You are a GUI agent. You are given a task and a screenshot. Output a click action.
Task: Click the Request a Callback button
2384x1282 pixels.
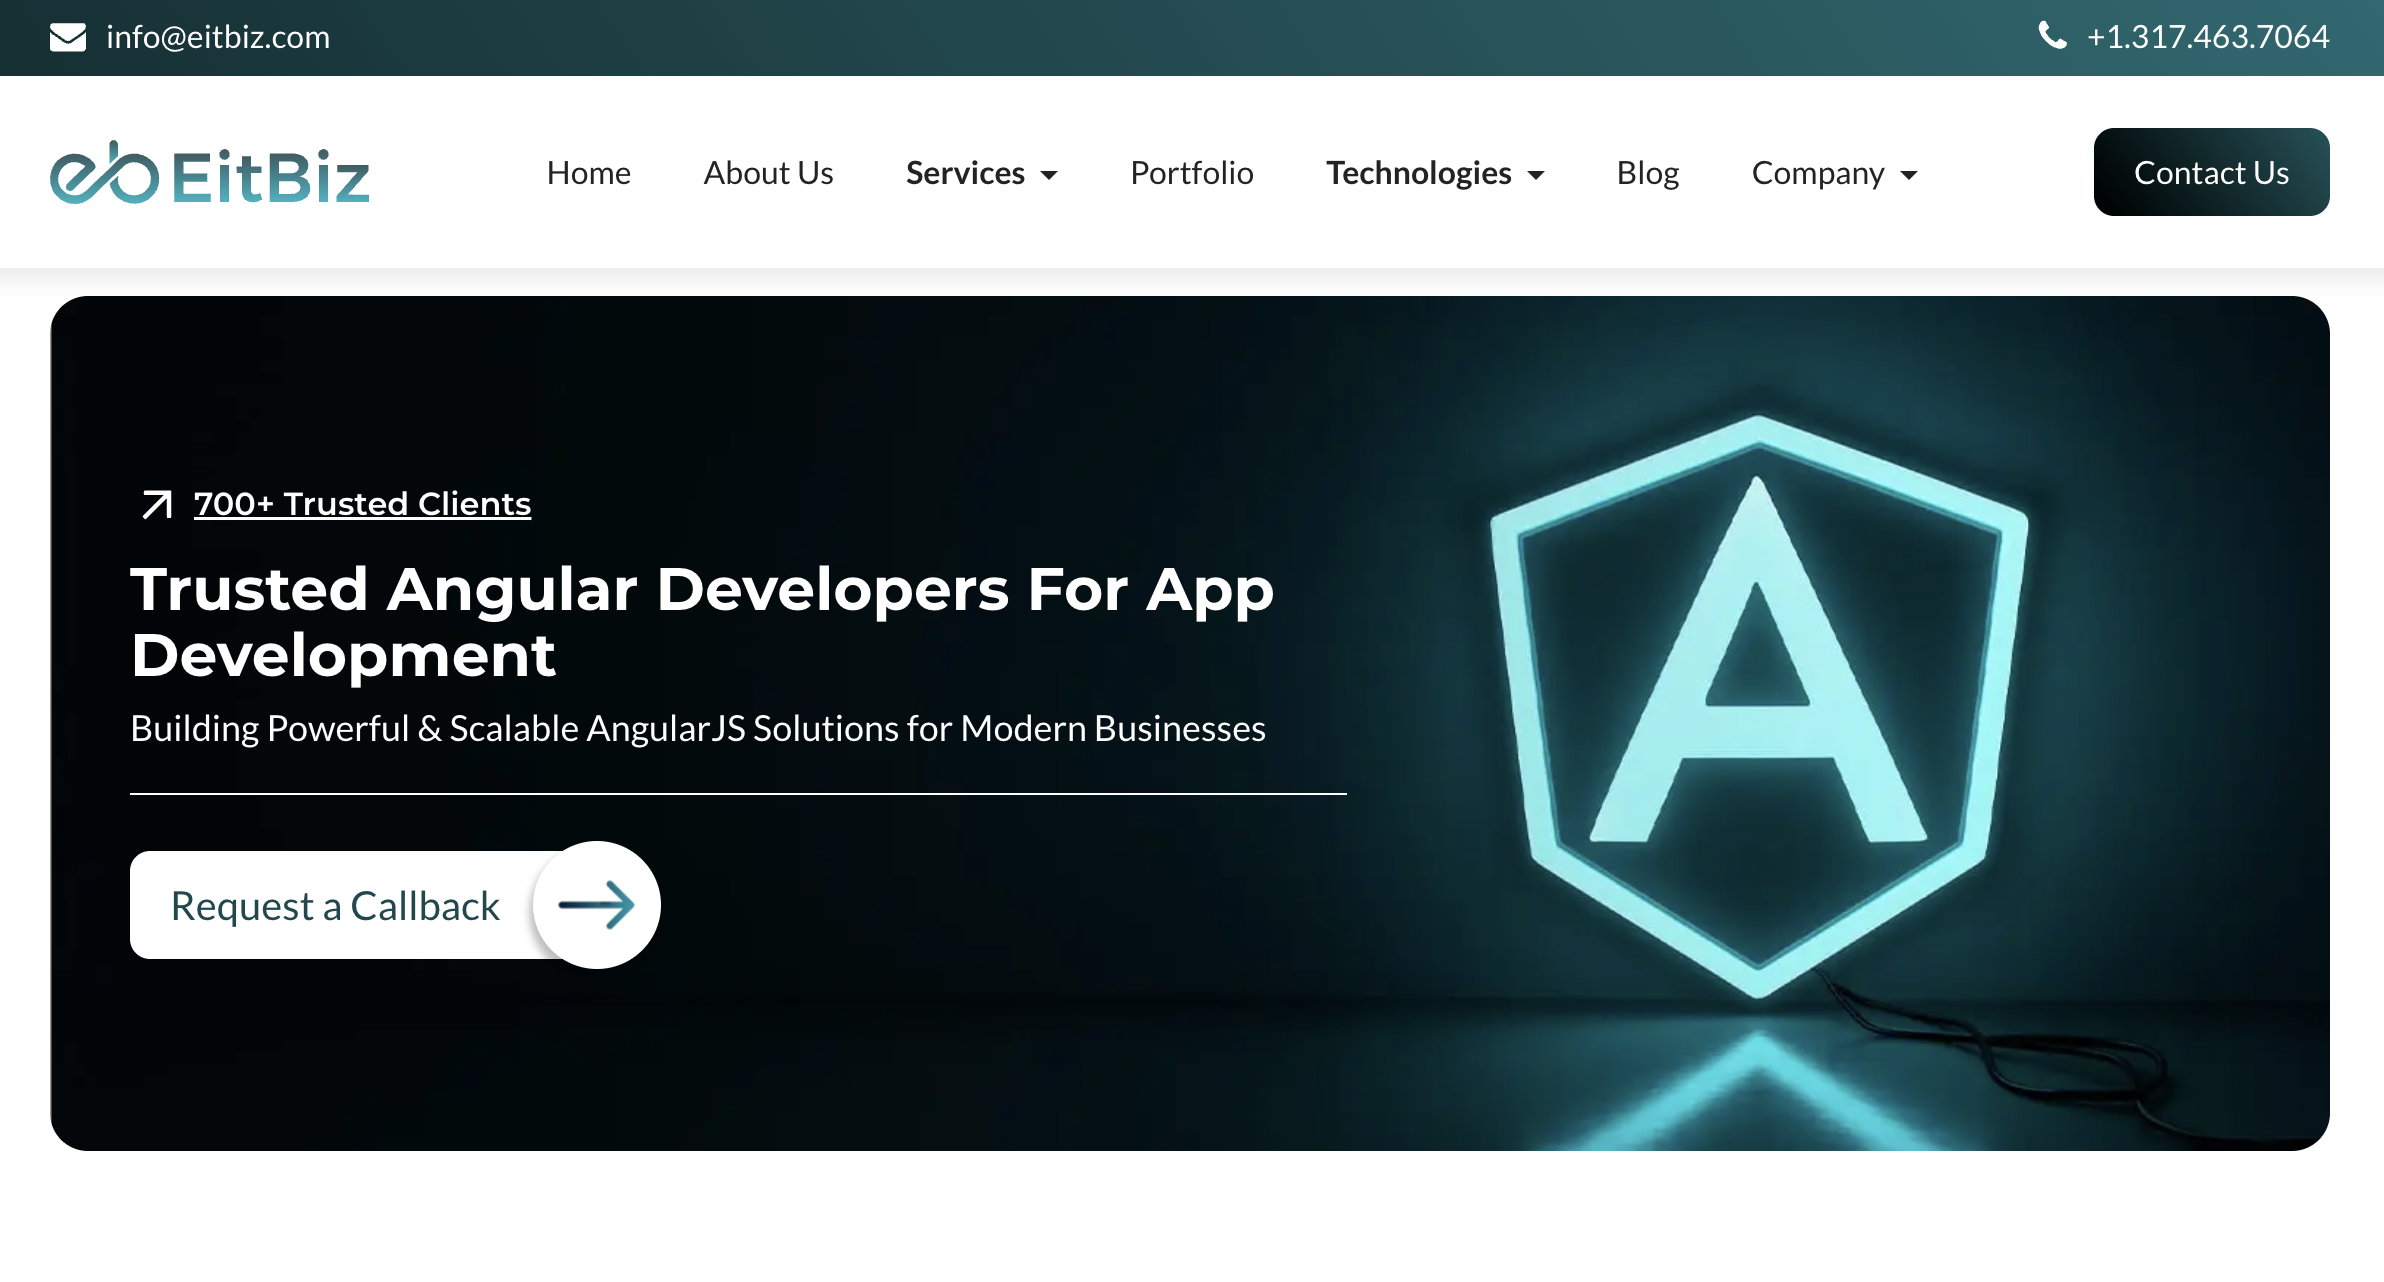click(336, 905)
